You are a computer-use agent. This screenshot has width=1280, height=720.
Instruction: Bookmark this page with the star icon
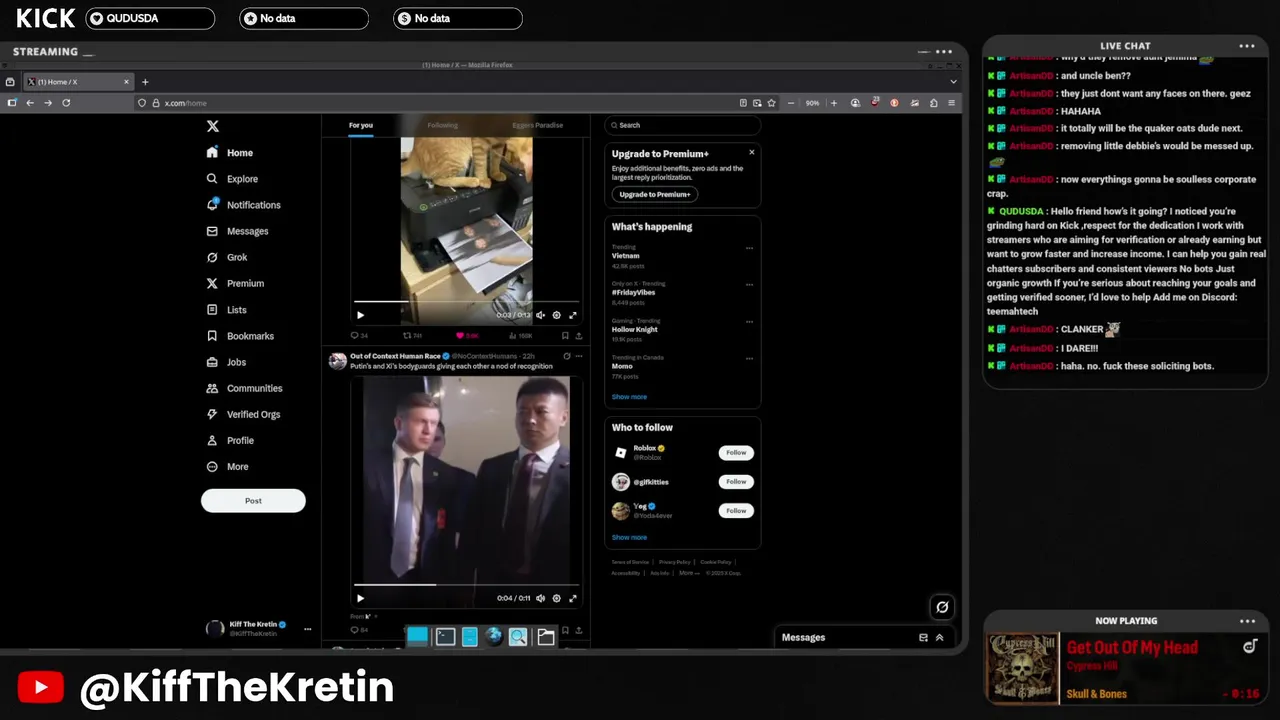pos(771,103)
